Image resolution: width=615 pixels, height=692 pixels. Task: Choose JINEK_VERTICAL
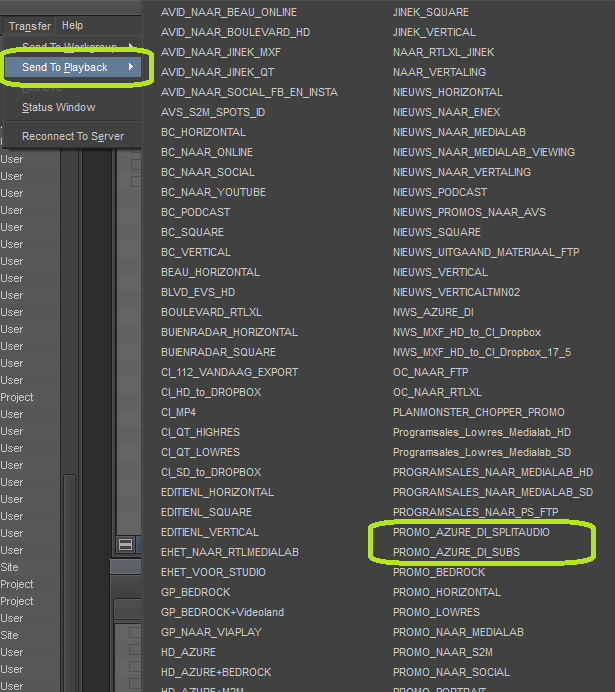(434, 32)
